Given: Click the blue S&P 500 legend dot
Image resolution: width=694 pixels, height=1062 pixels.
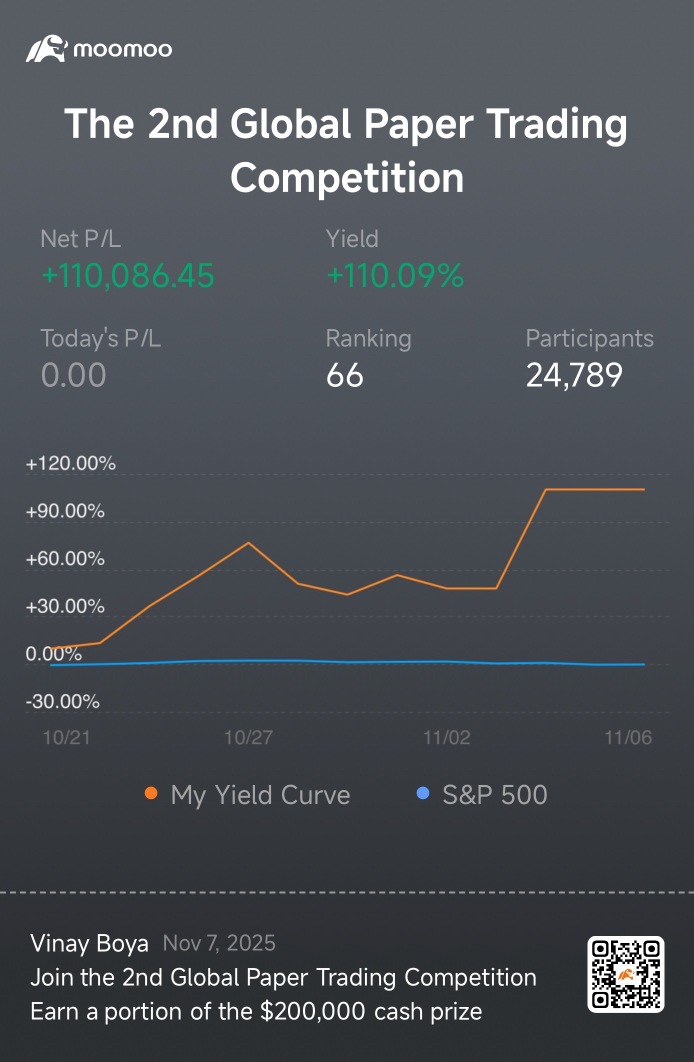Looking at the screenshot, I should [x=422, y=794].
